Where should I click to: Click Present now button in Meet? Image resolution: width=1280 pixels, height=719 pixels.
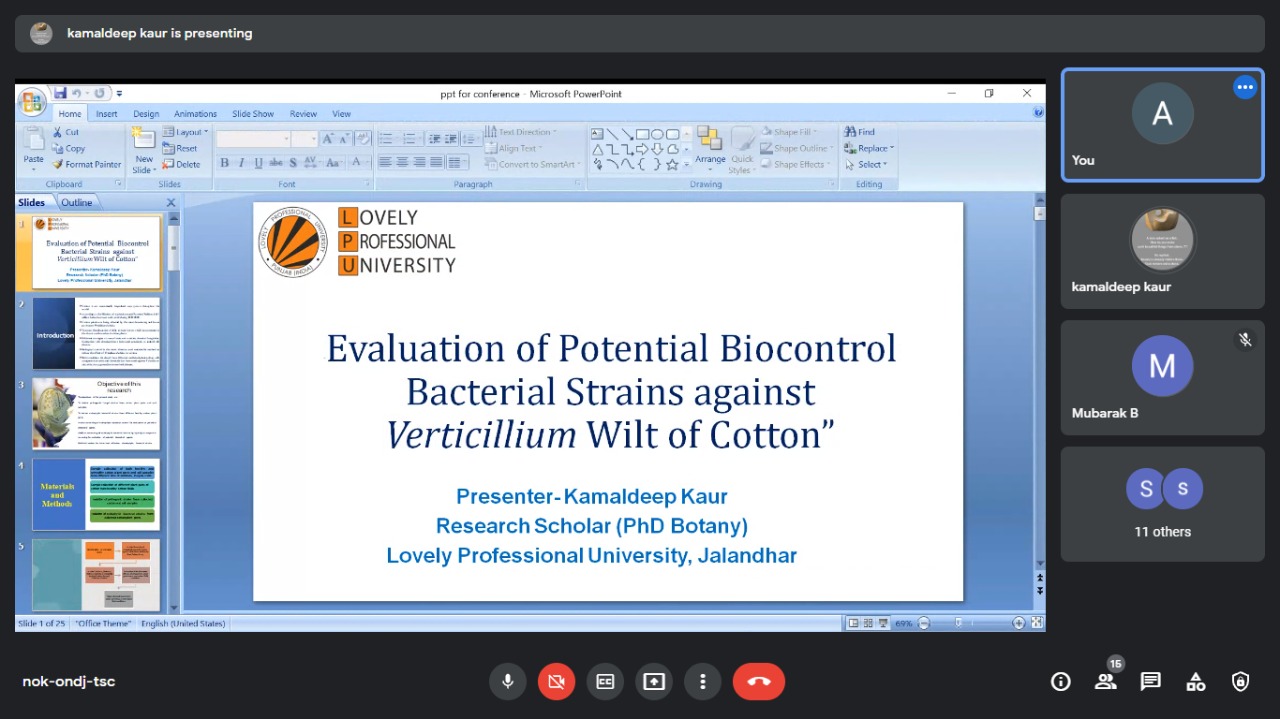(654, 681)
